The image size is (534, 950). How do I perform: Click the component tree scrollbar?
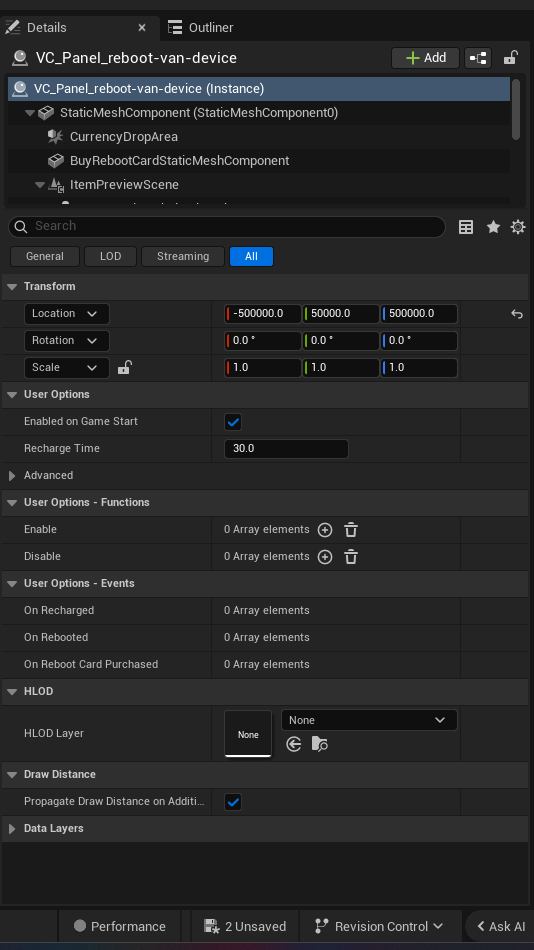click(x=516, y=109)
